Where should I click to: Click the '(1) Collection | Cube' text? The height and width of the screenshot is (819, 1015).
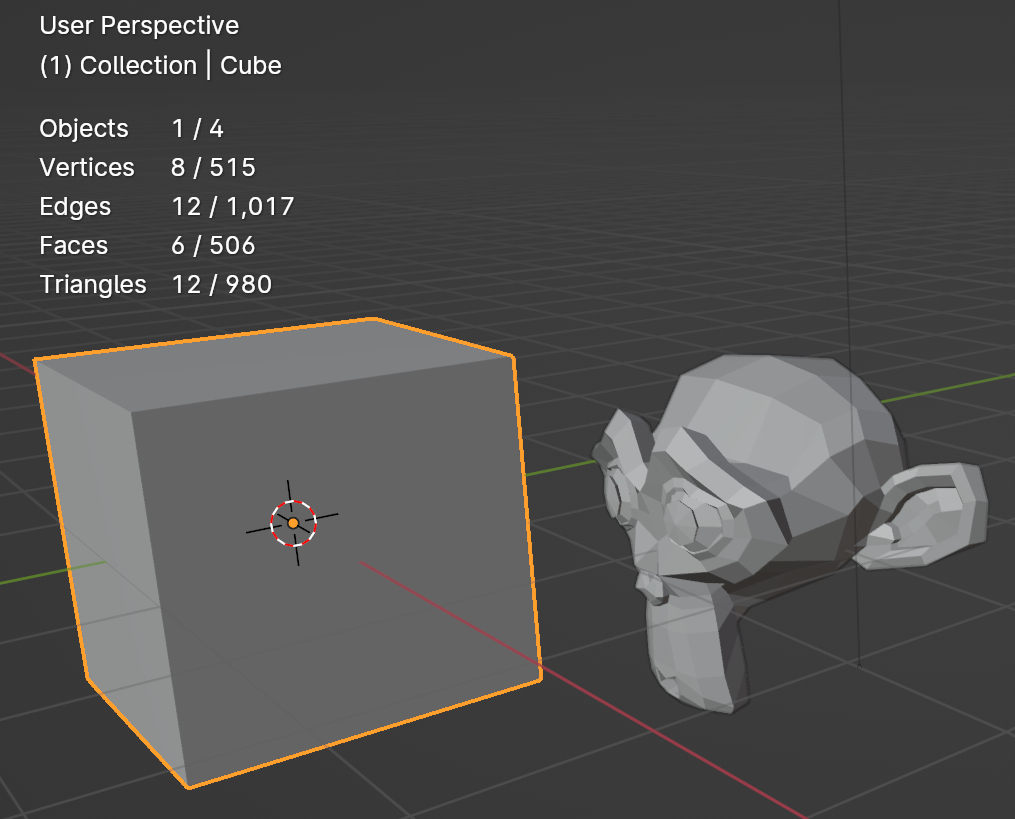(x=161, y=65)
